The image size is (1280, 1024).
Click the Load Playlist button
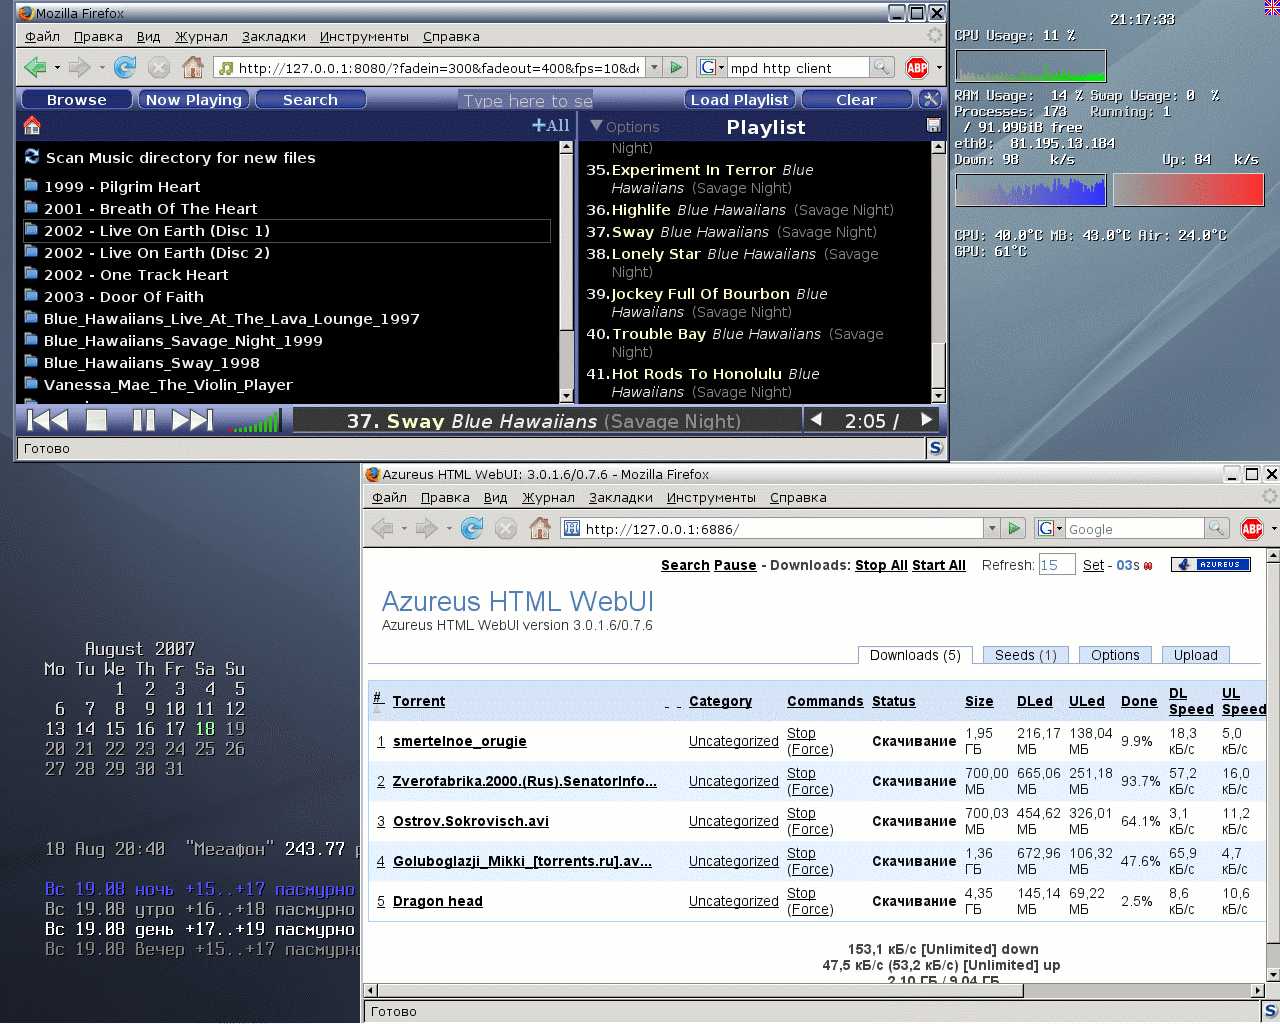click(739, 99)
